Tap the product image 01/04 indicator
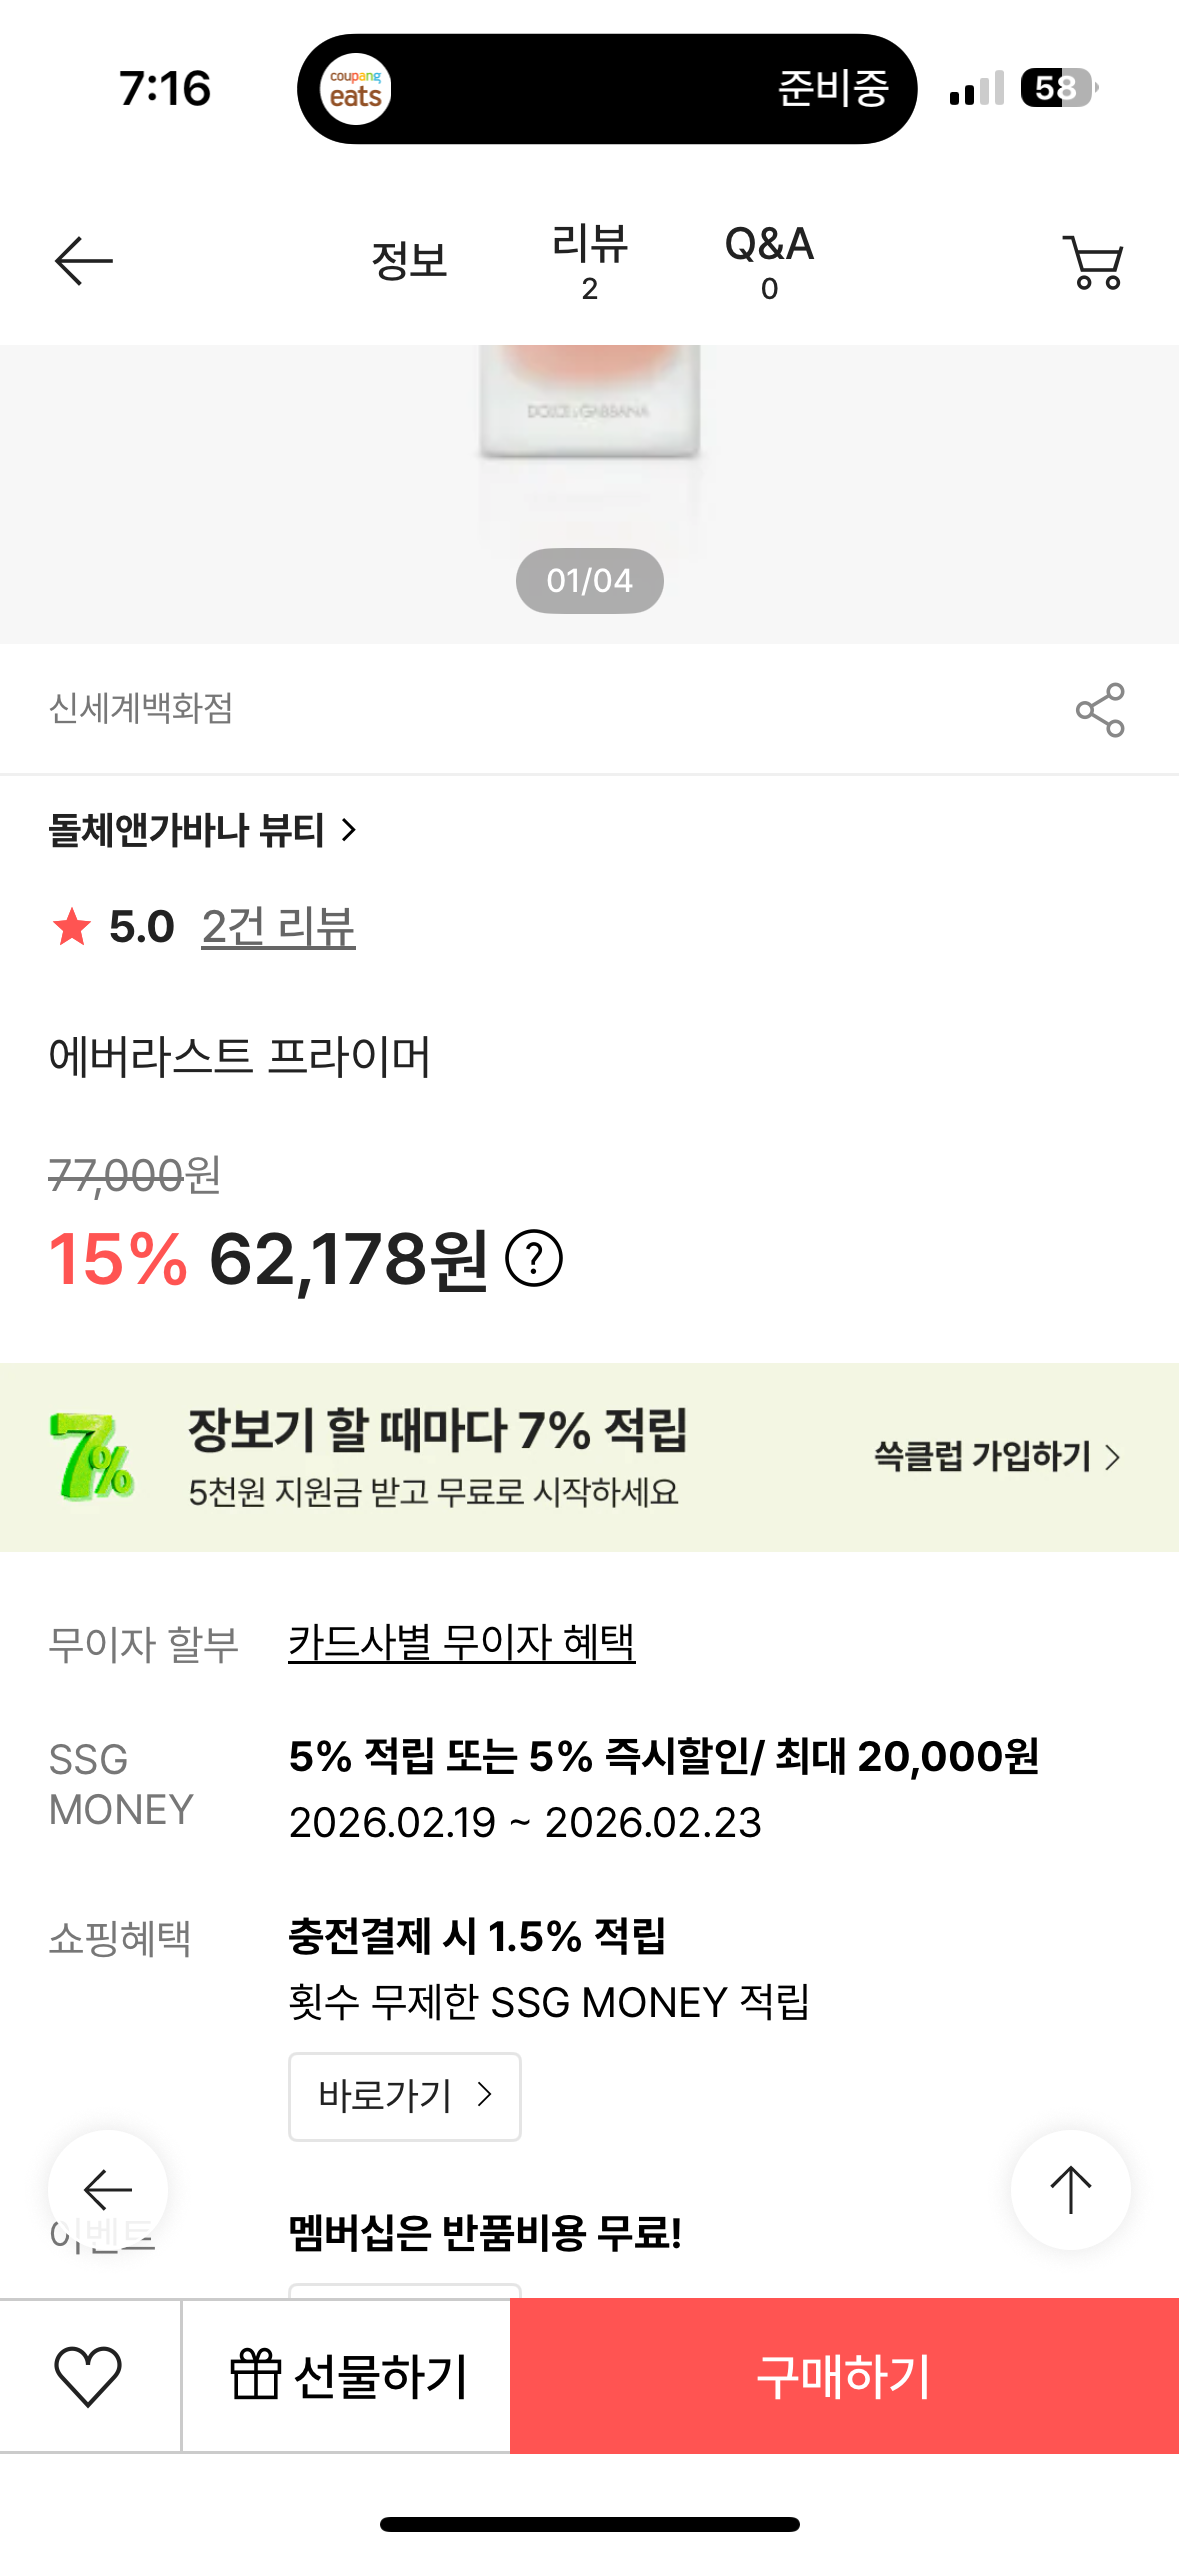This screenshot has width=1179, height=2556. (589, 581)
